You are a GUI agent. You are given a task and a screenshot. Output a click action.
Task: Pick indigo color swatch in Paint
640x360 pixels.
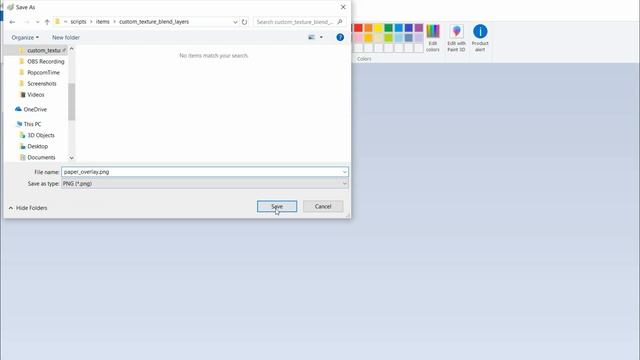tap(409, 28)
